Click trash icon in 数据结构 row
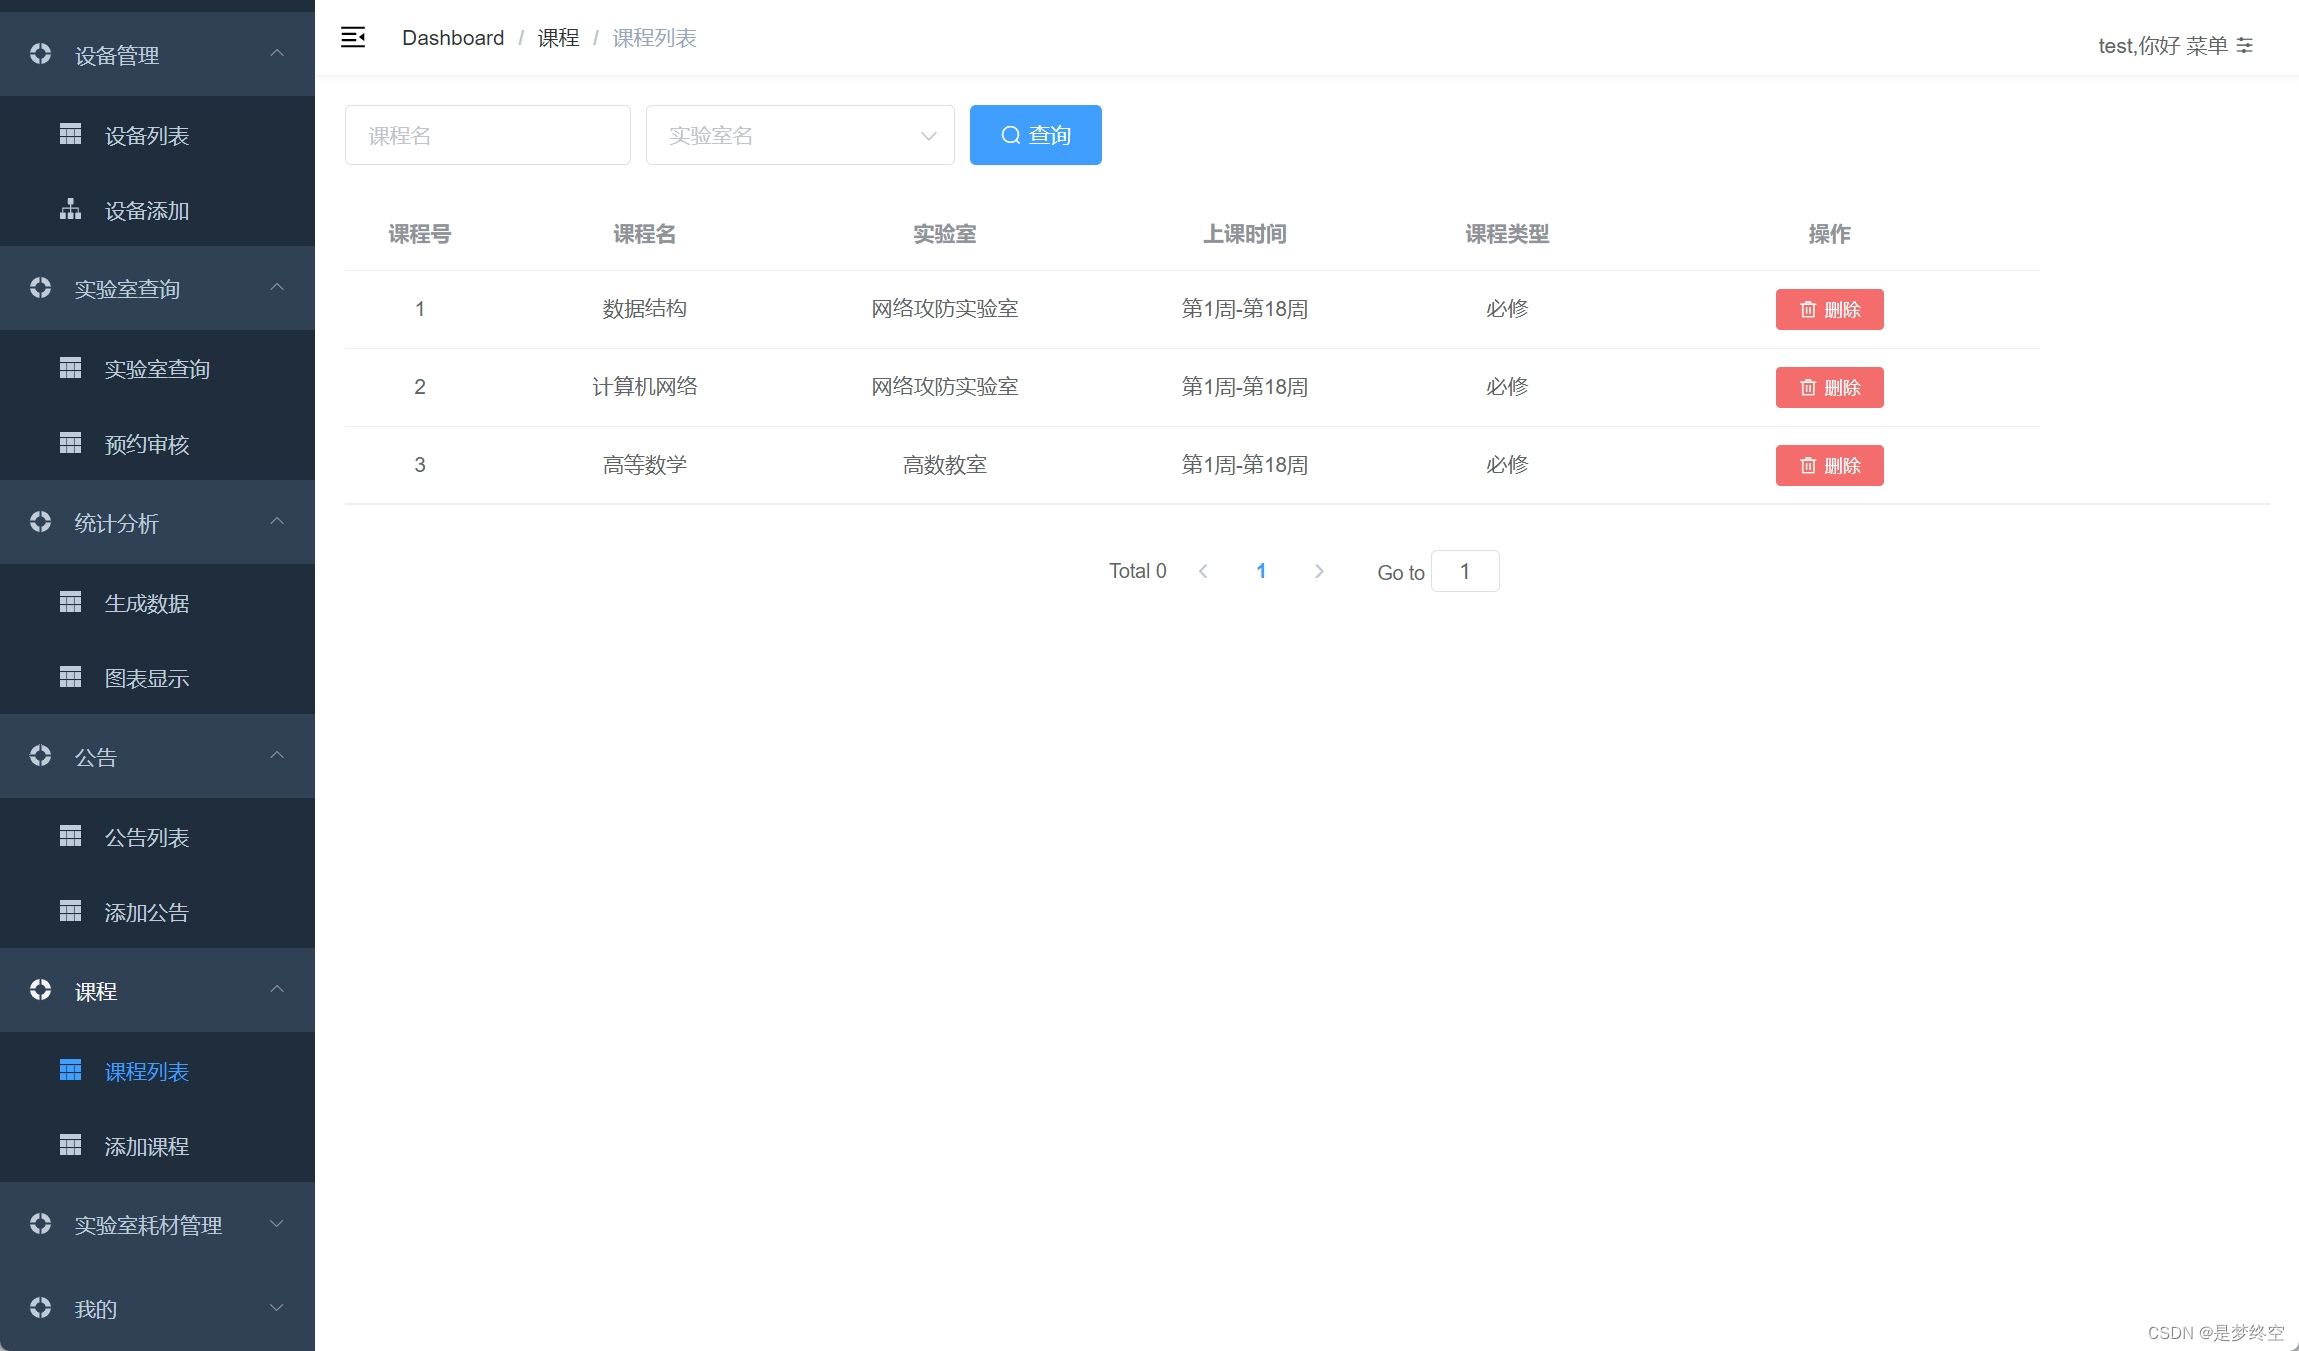 coord(1808,310)
